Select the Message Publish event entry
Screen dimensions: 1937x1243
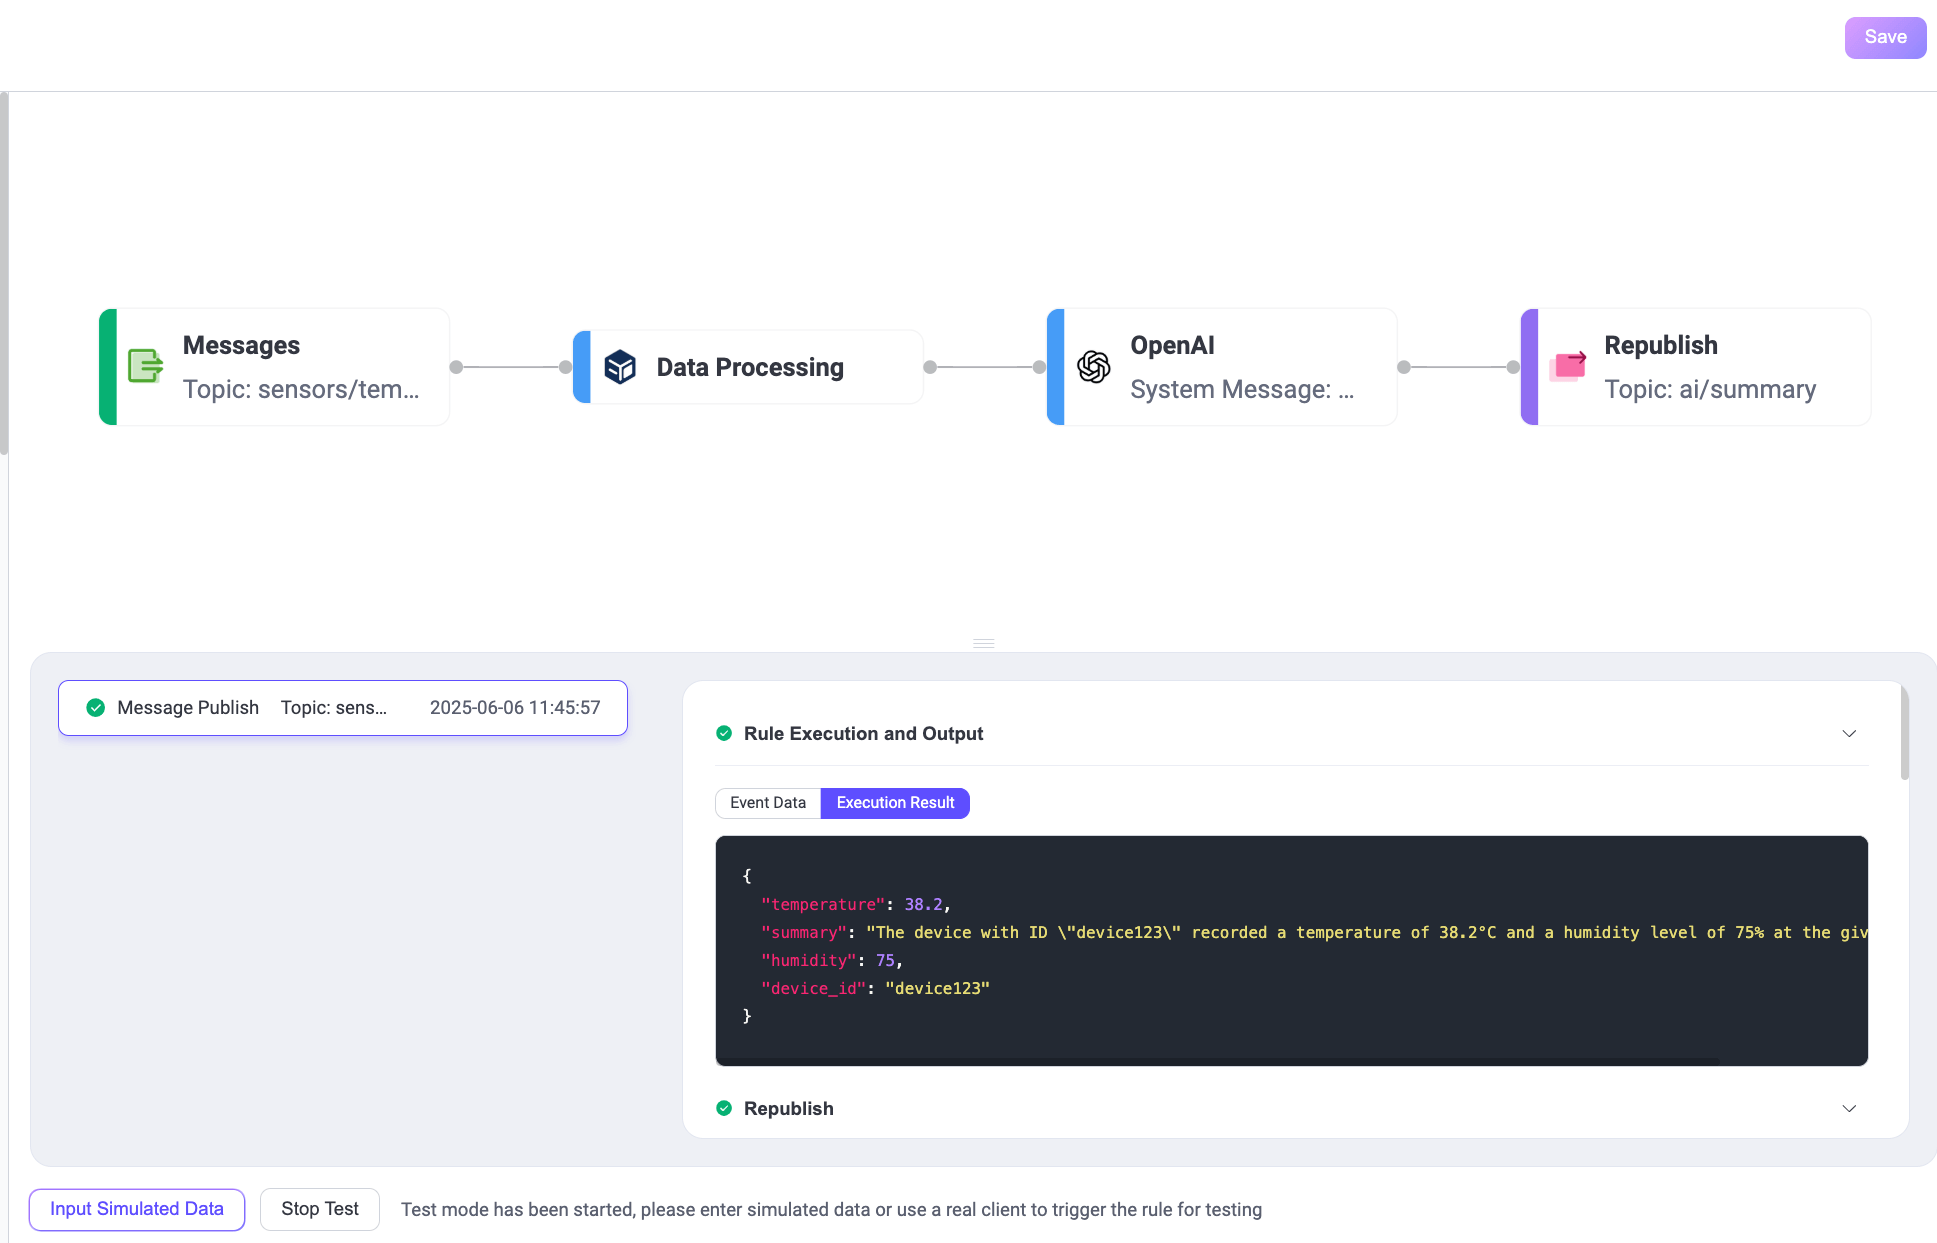coord(342,708)
